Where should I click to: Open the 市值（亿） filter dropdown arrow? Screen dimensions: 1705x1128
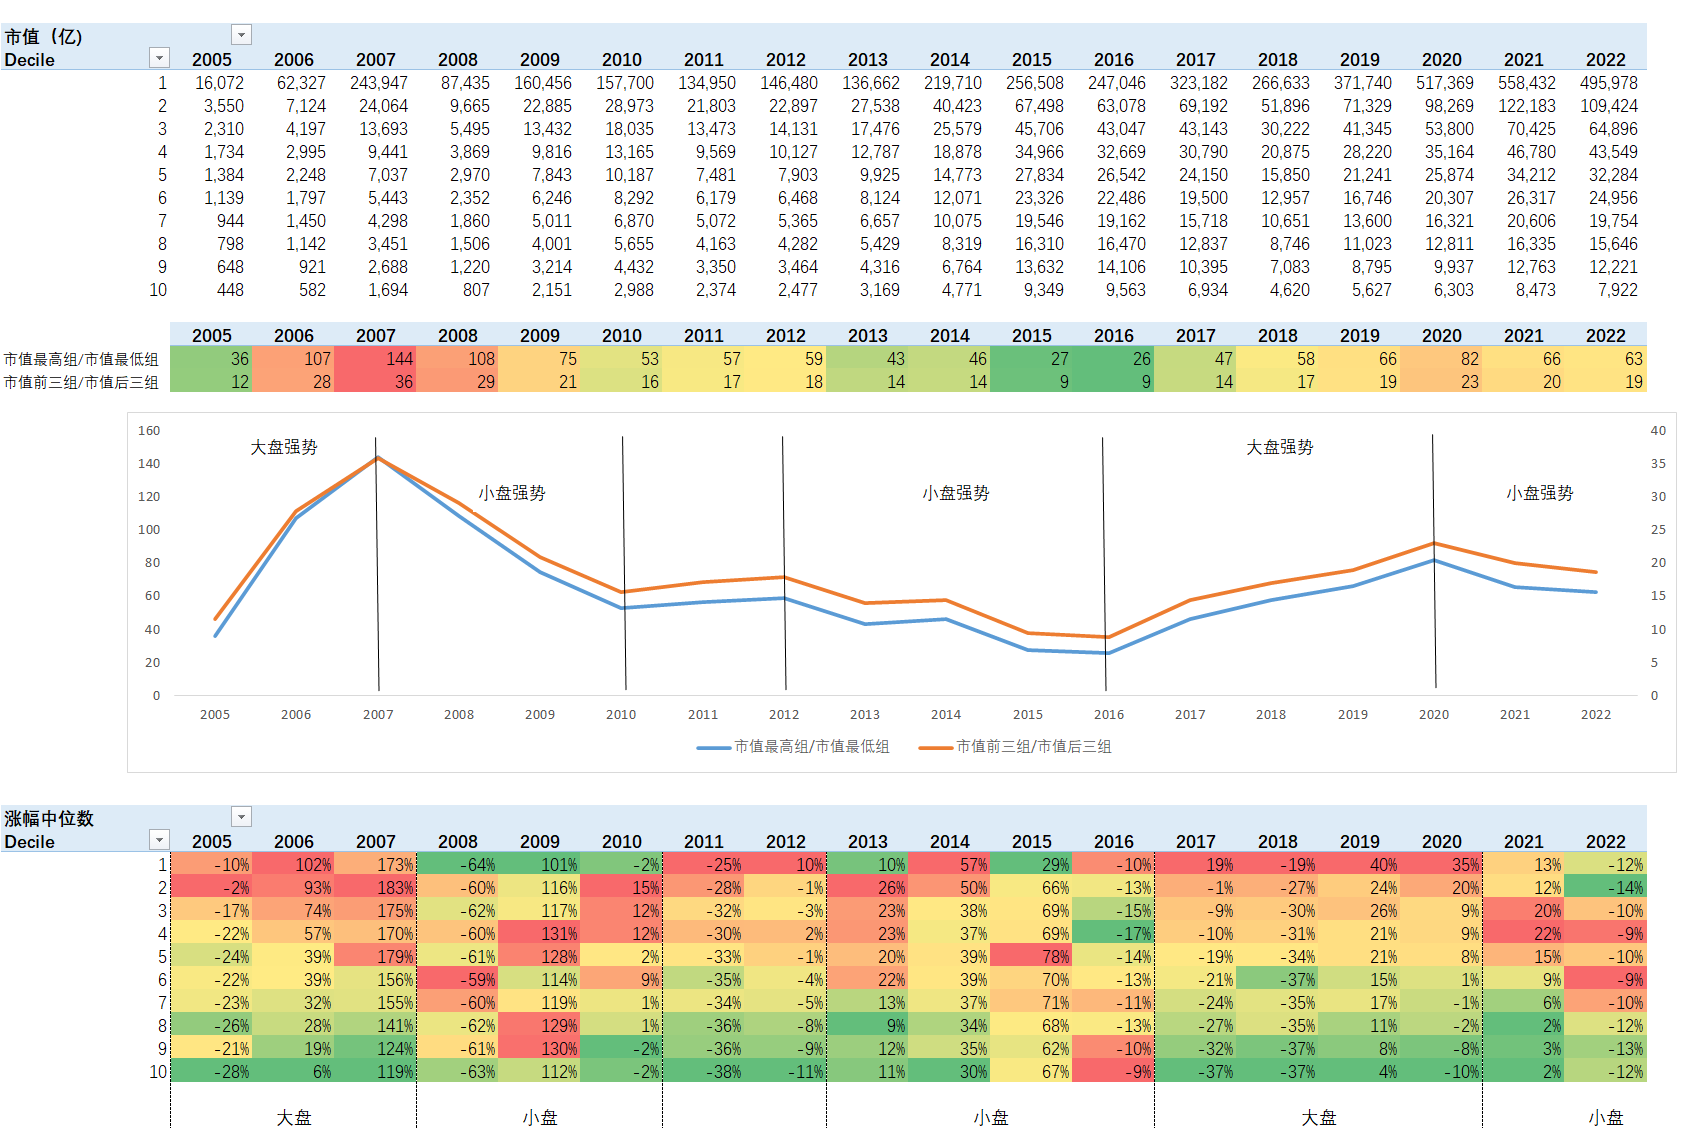click(x=241, y=35)
